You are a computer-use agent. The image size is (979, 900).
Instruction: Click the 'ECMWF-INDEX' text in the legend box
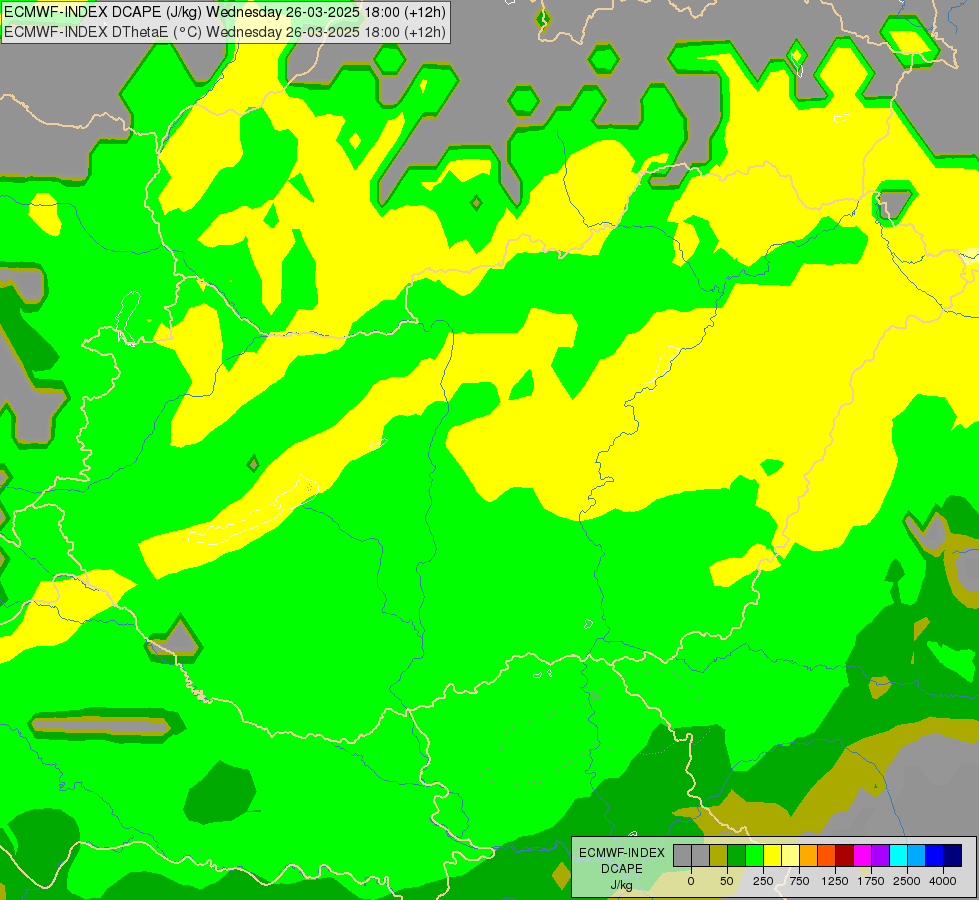pyautogui.click(x=622, y=853)
